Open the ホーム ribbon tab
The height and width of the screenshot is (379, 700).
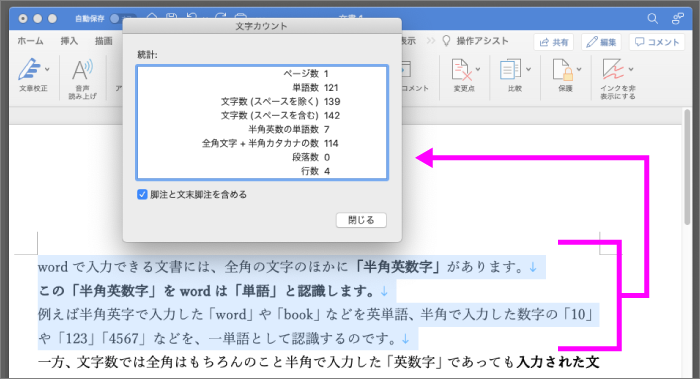coord(30,41)
